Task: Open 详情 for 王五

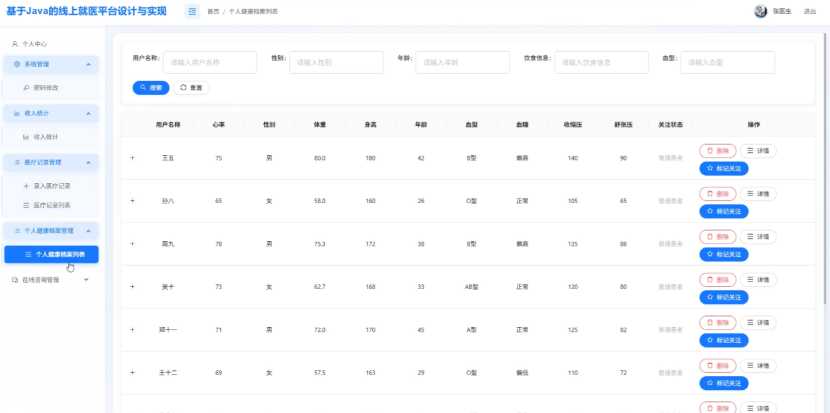Action: [x=758, y=151]
